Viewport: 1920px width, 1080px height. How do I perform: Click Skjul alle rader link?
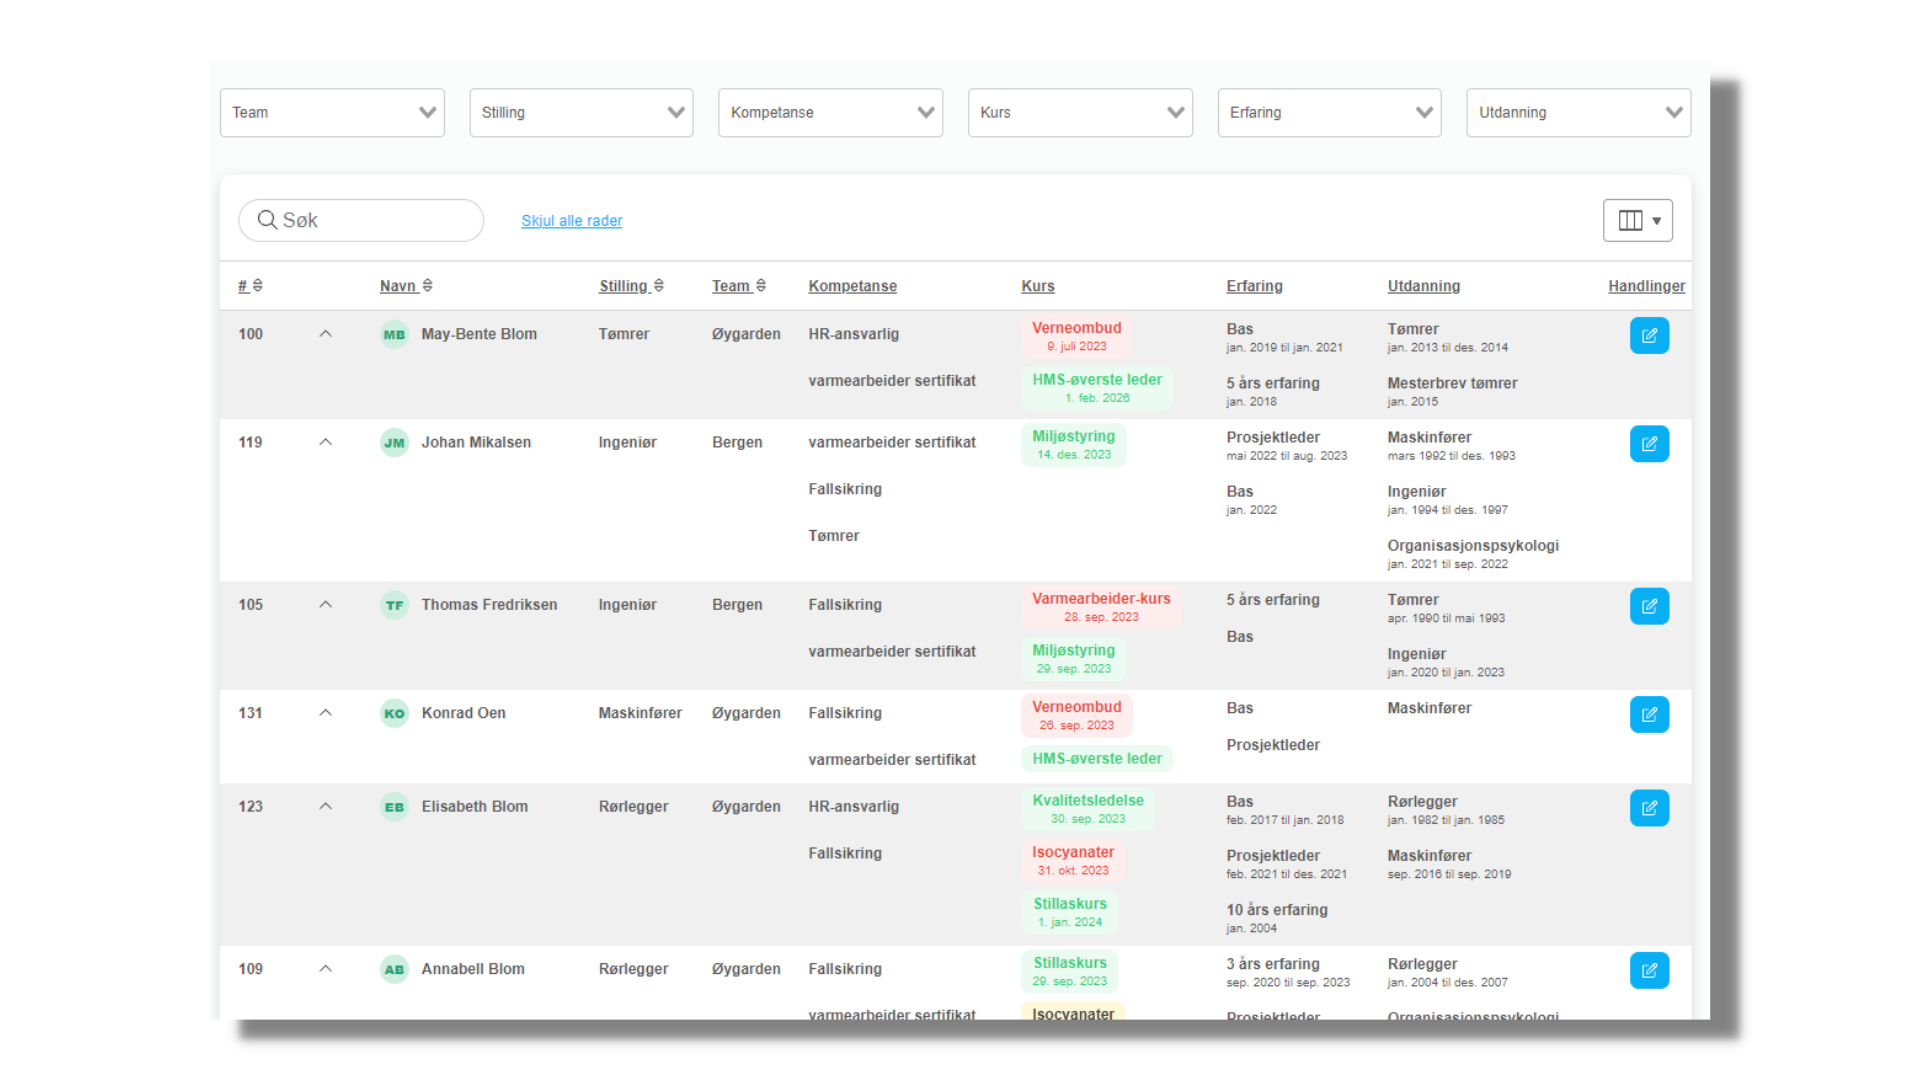(x=571, y=221)
